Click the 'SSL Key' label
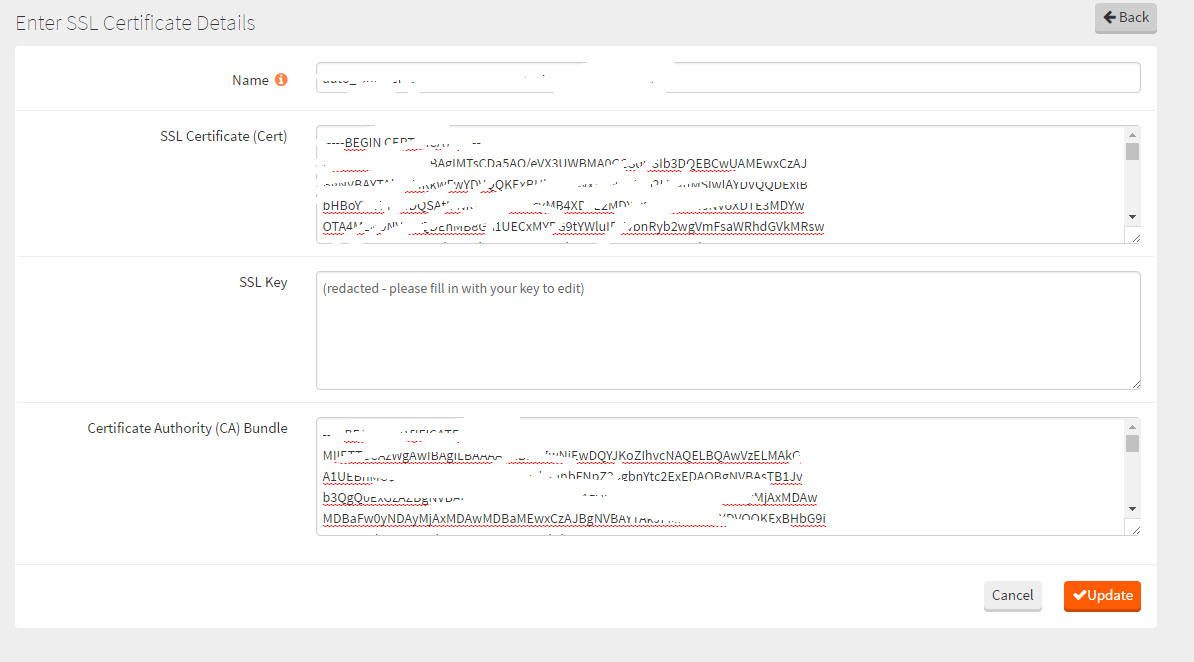The height and width of the screenshot is (662, 1194). 263,282
